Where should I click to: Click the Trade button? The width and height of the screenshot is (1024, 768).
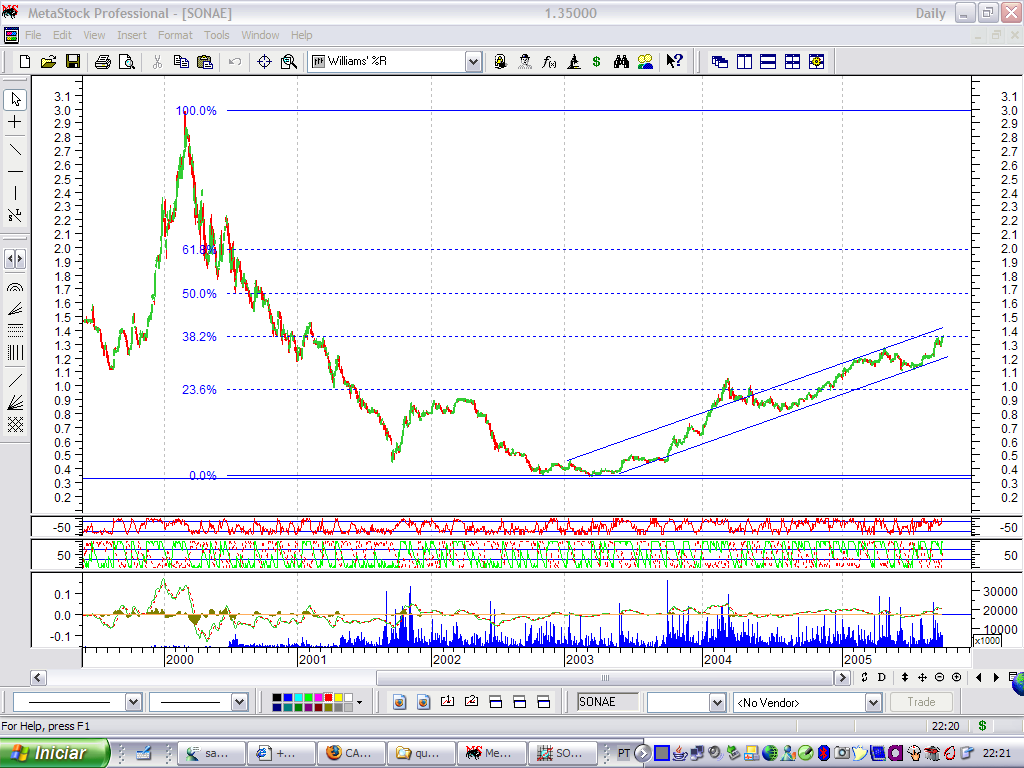(x=921, y=702)
